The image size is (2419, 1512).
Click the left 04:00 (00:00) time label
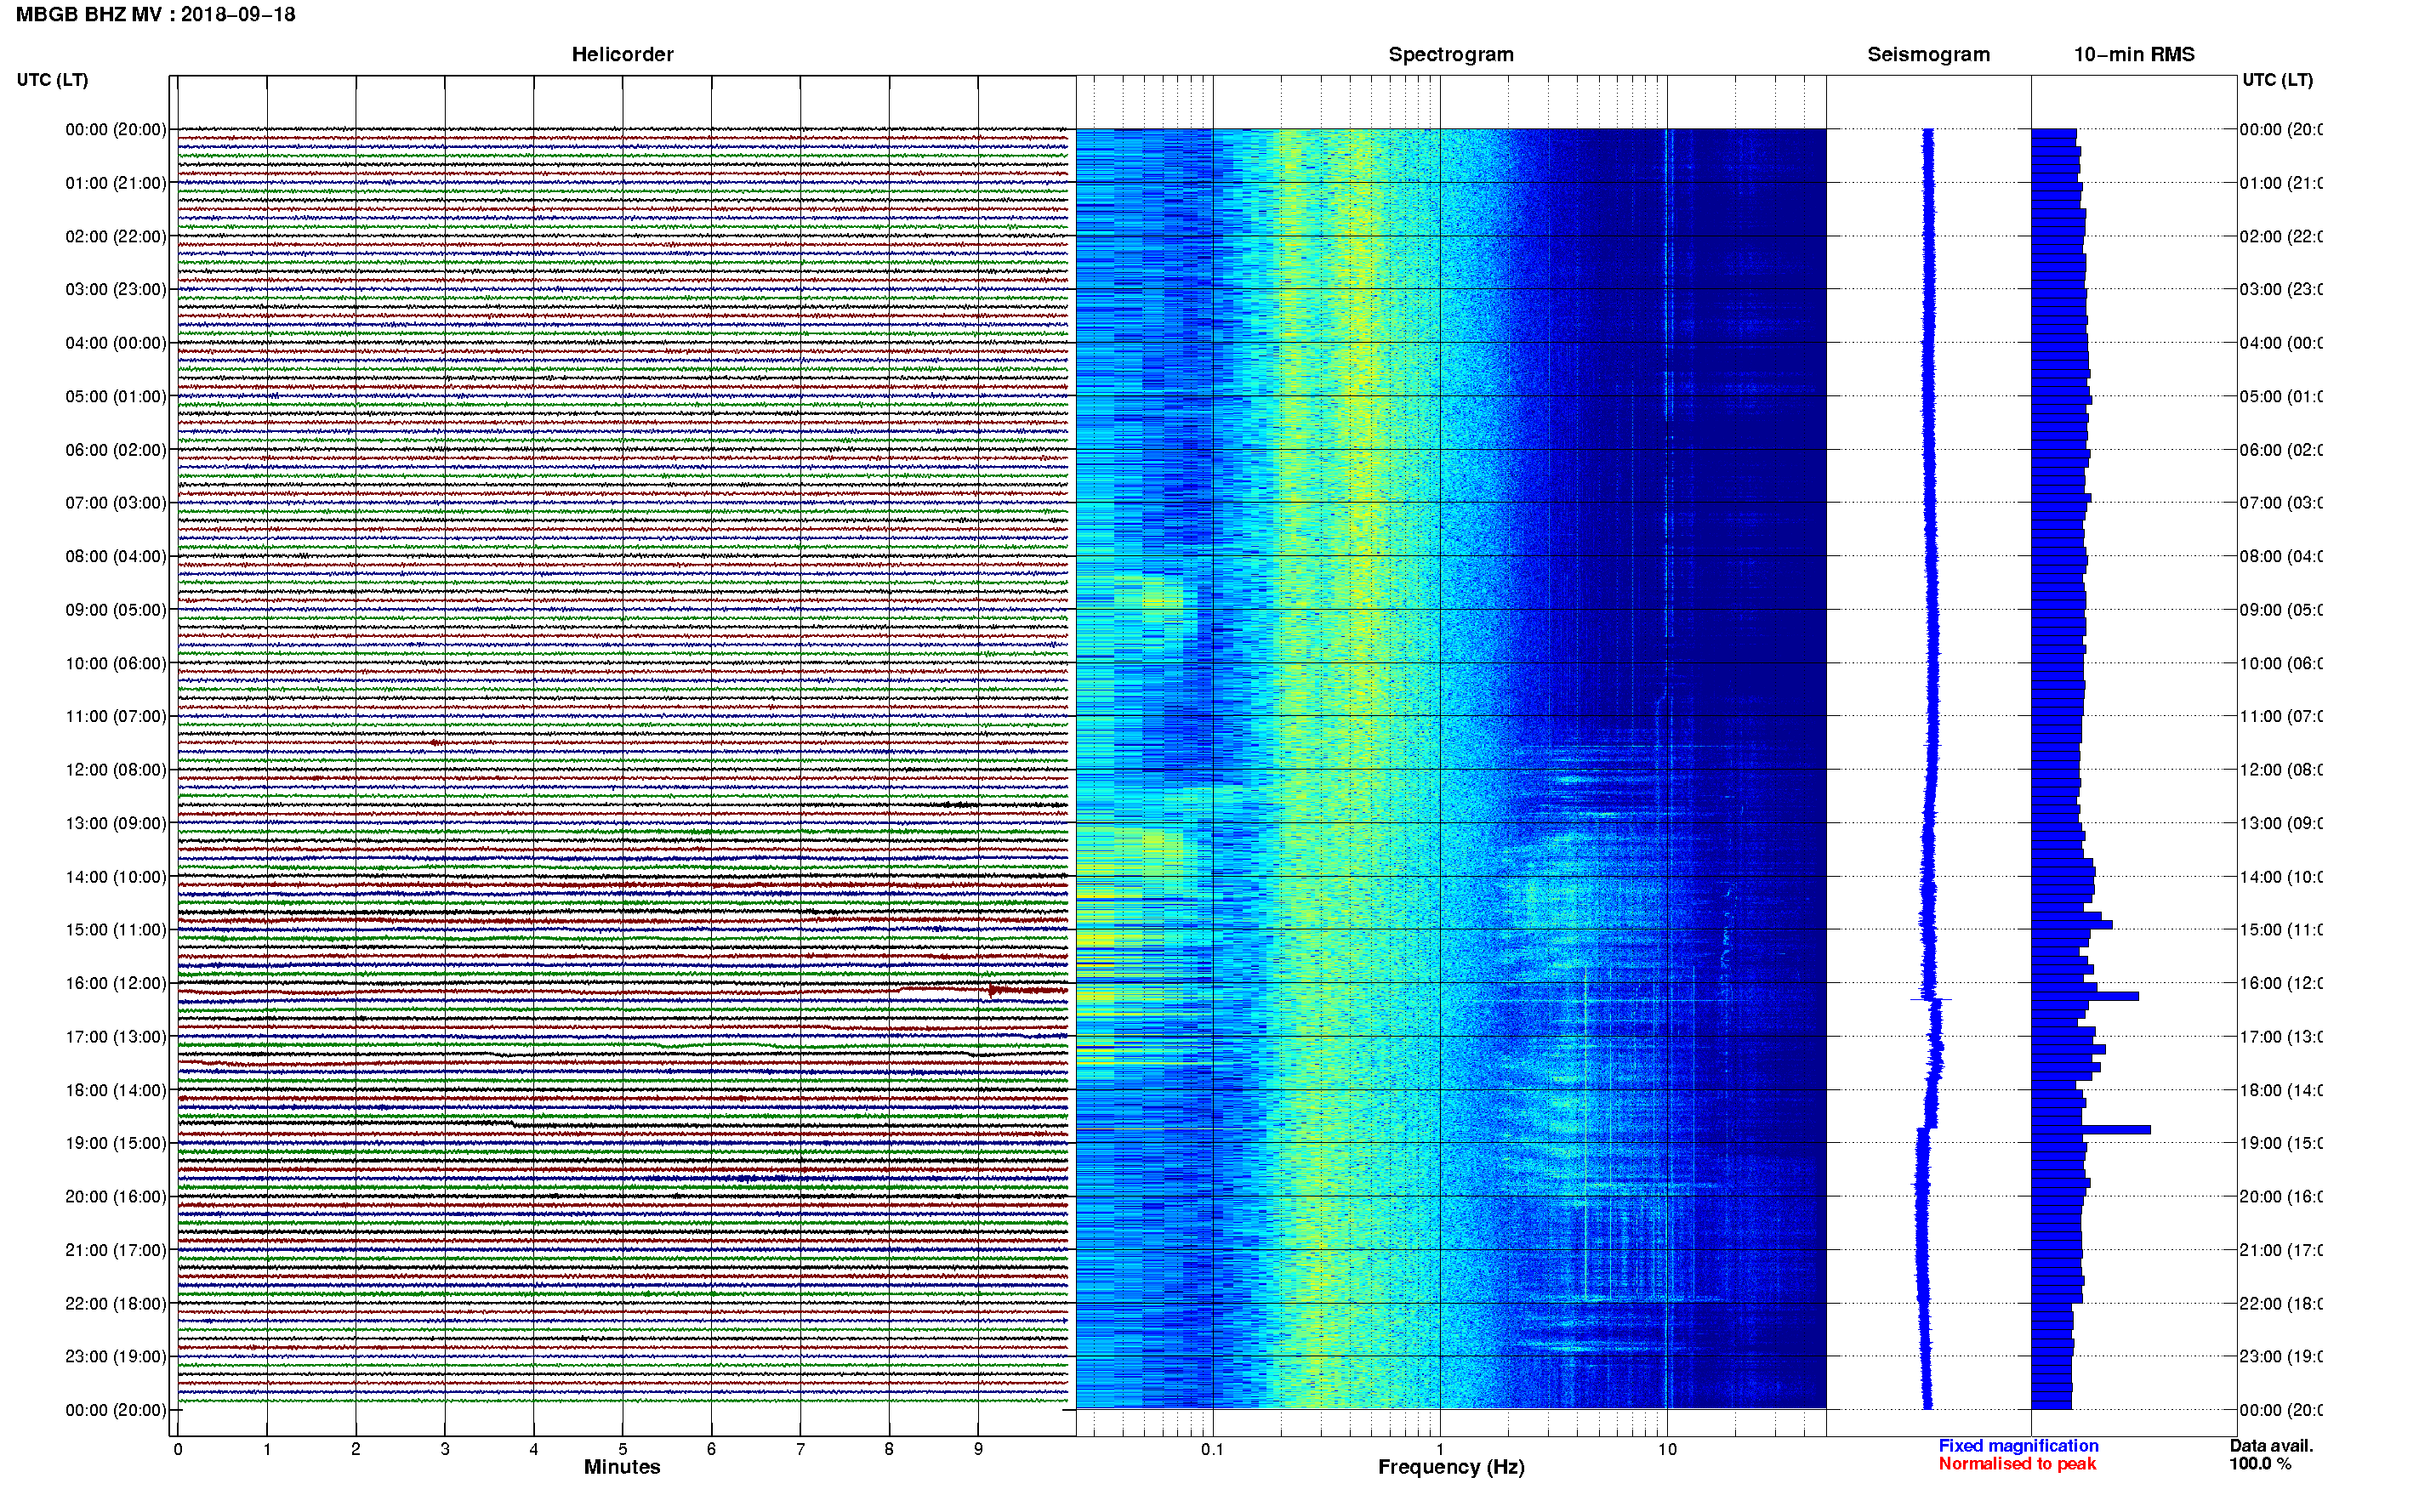tap(116, 343)
